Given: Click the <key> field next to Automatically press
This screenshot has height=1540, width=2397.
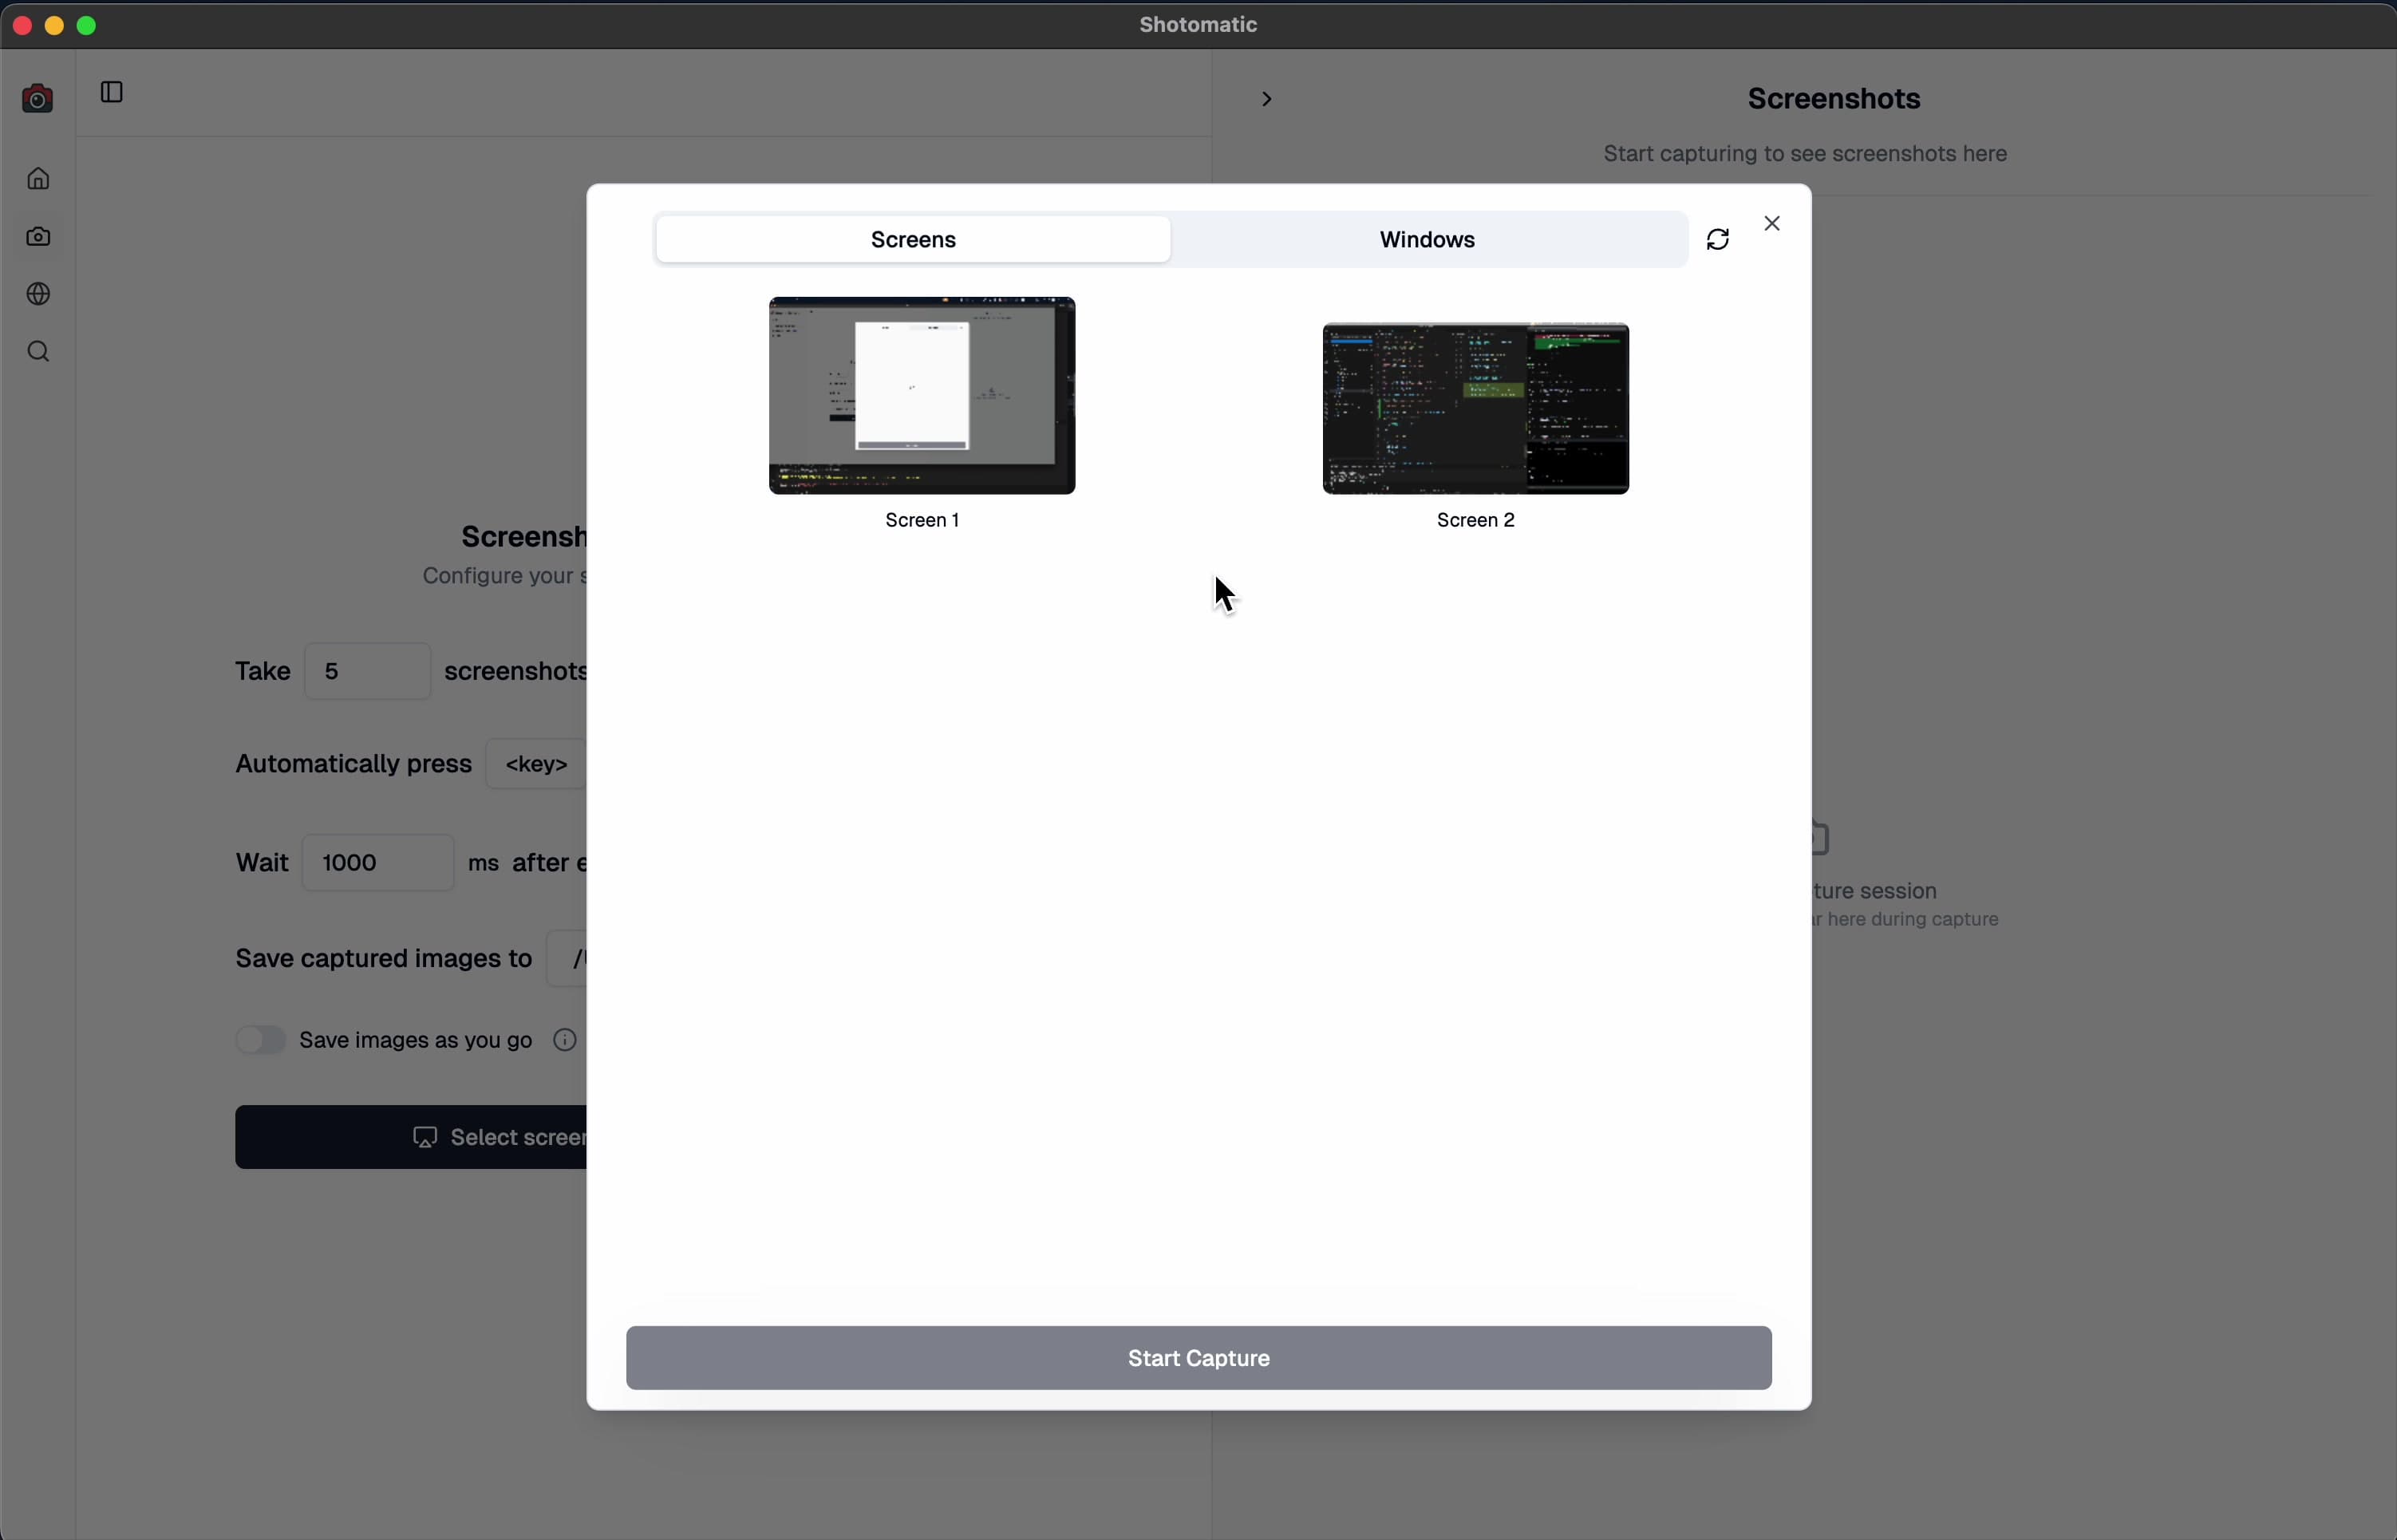Looking at the screenshot, I should (536, 763).
